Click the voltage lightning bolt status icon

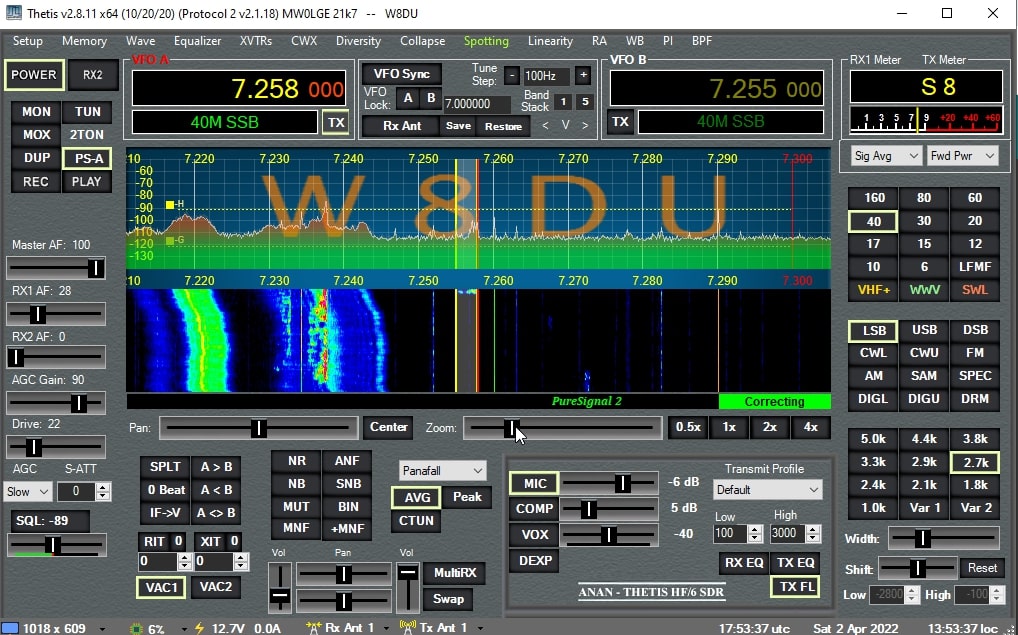[x=198, y=628]
